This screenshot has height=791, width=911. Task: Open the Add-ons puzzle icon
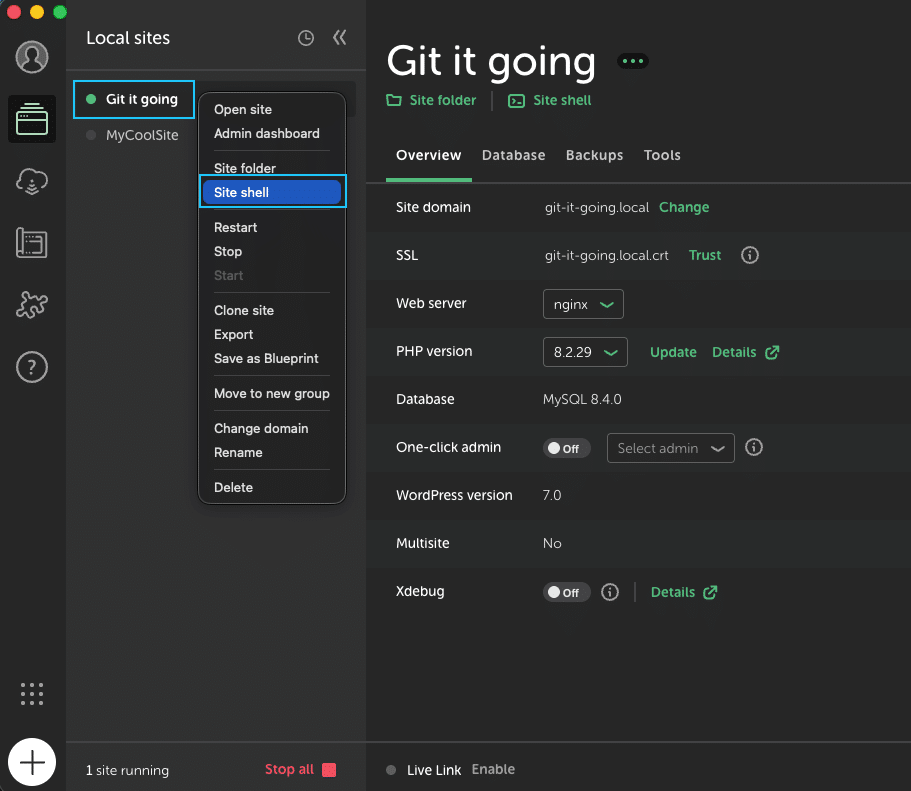(32, 305)
